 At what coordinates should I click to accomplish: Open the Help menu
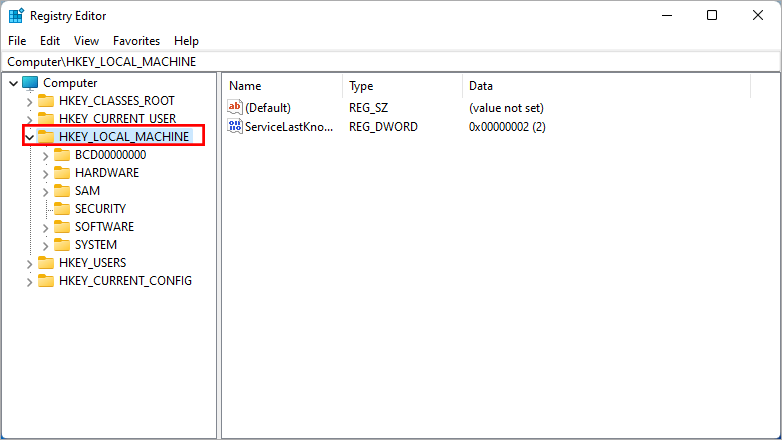[186, 41]
